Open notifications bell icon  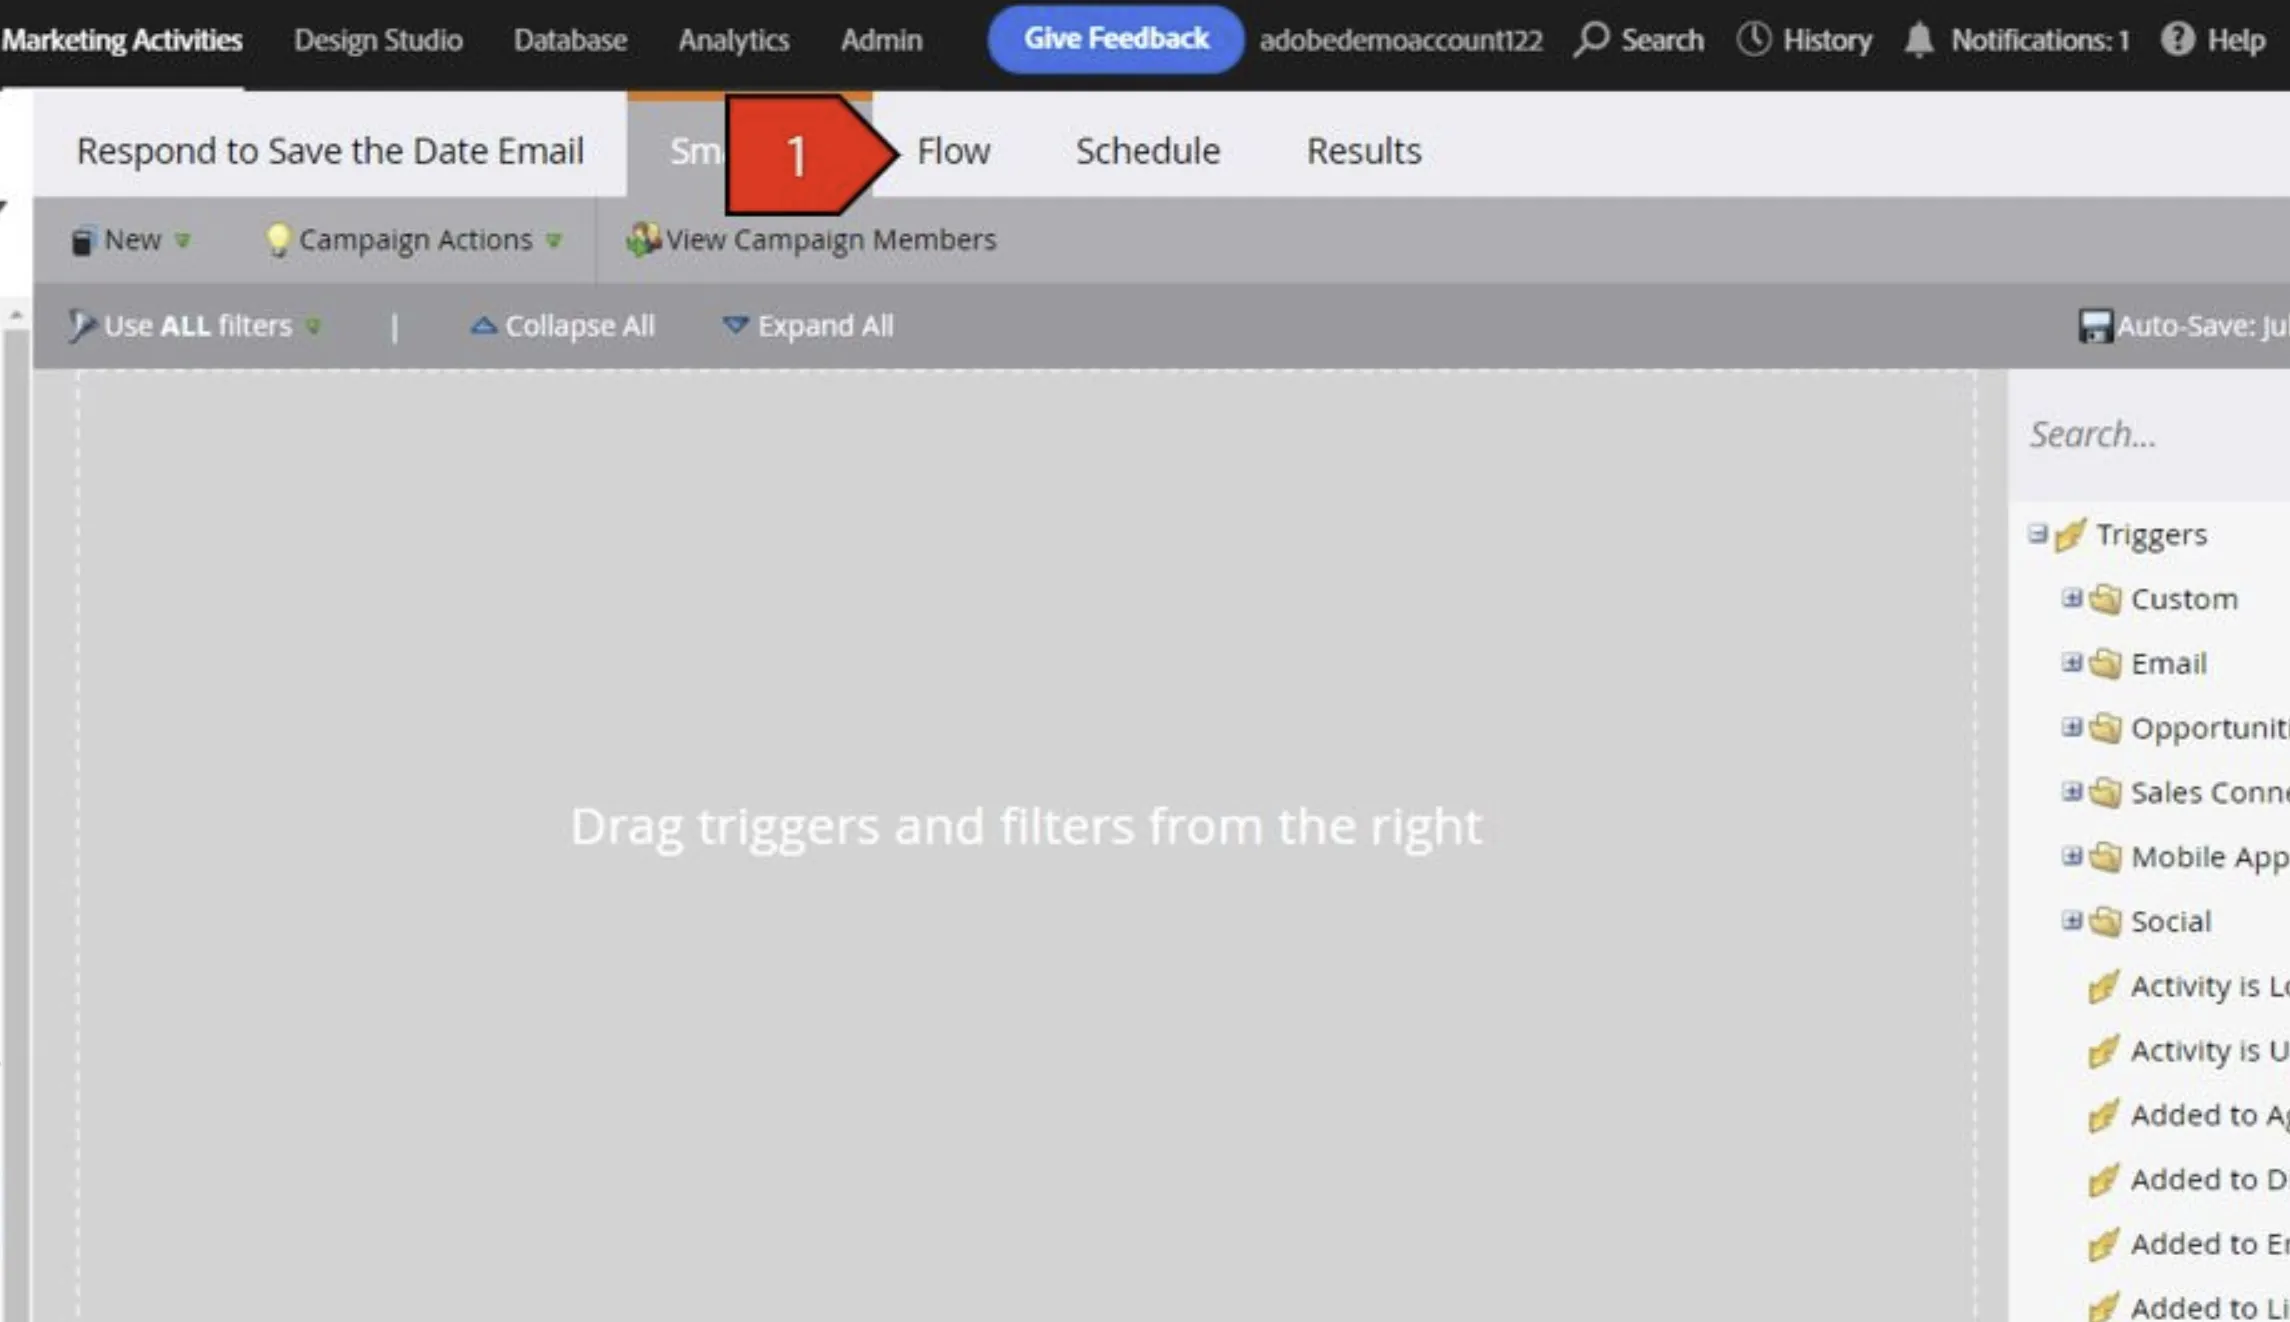tap(1918, 40)
